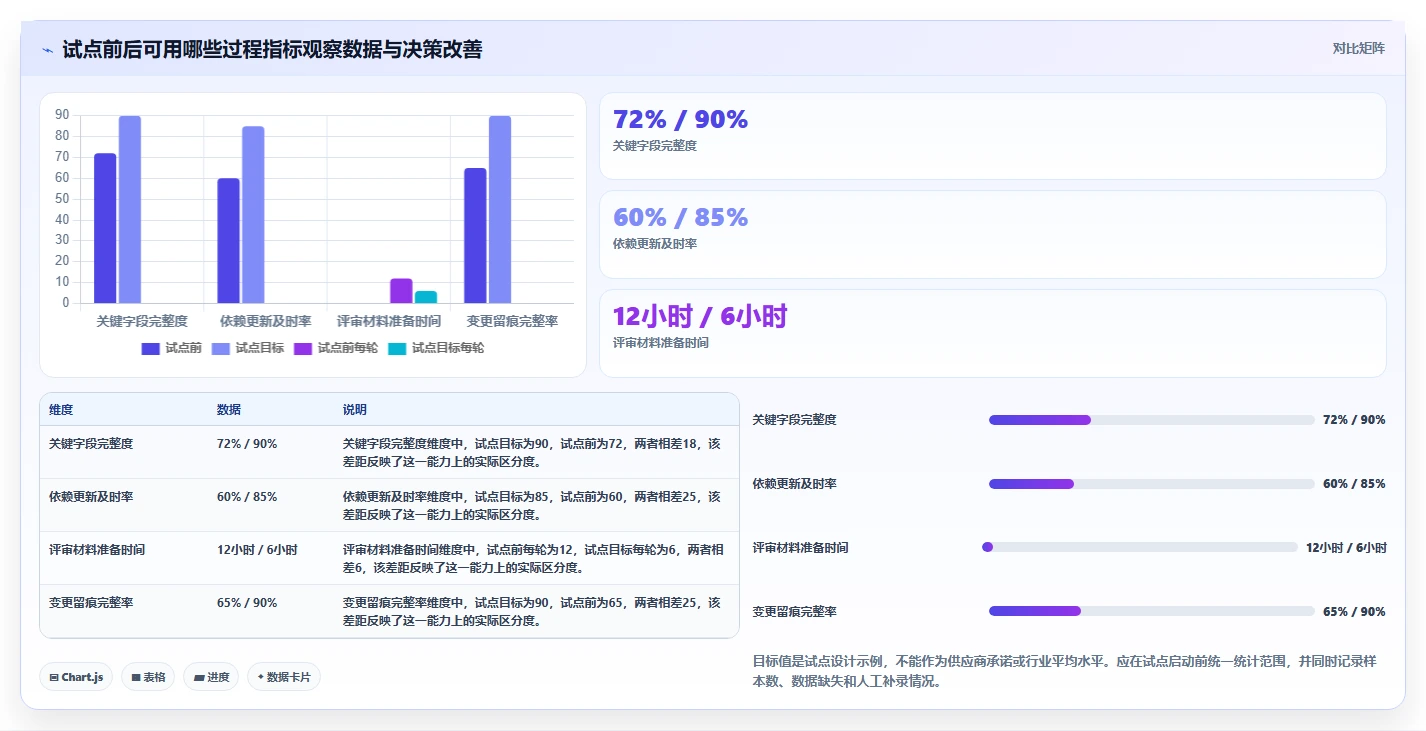This screenshot has width=1426, height=731.
Task: Click the 评审材料准备时间 progress bar
Action: [x=1140, y=547]
